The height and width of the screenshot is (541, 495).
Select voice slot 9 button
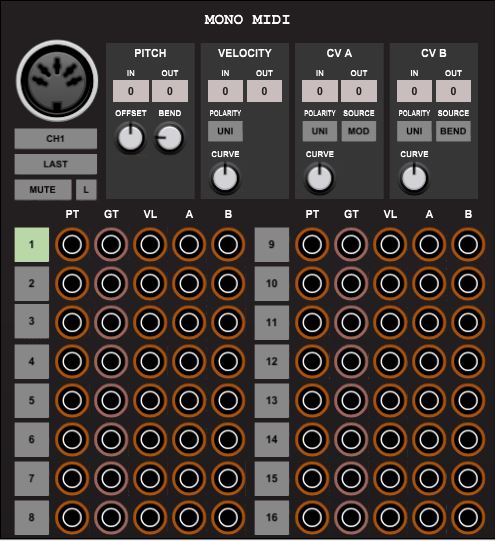coord(272,245)
